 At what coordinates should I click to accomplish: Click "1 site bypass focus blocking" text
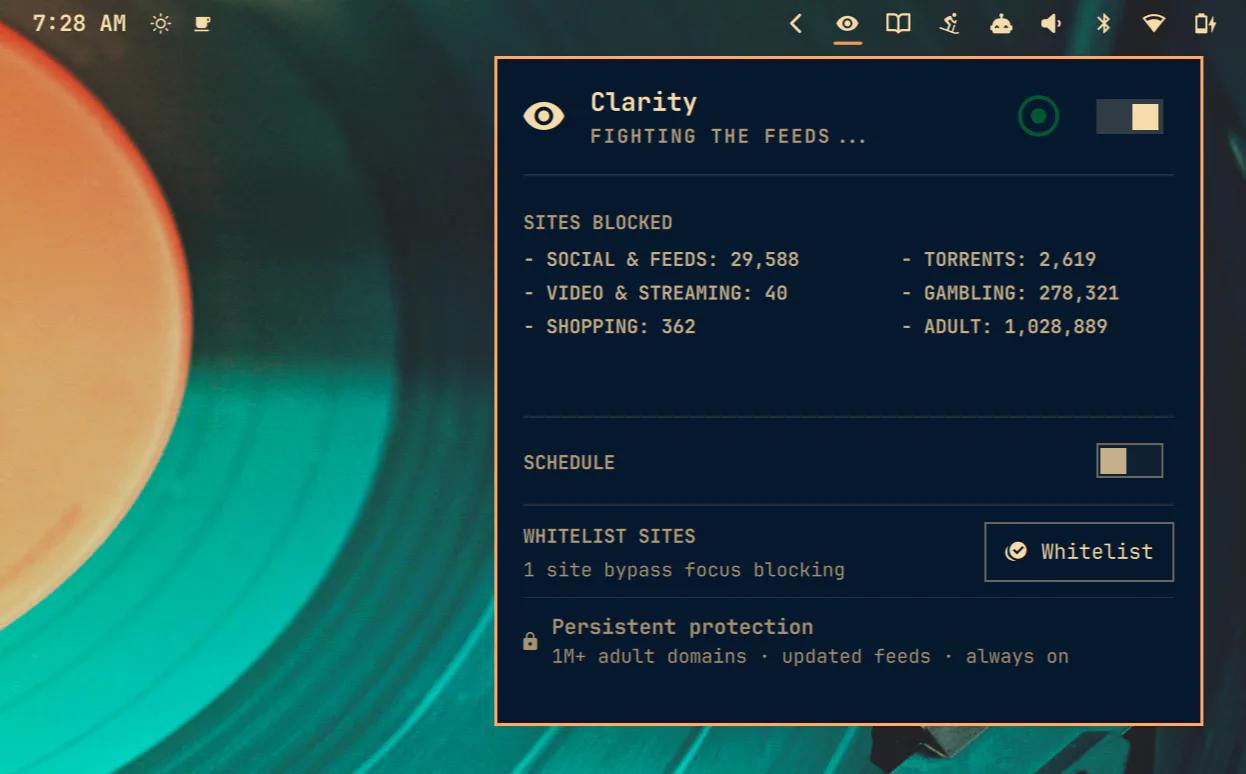tap(684, 570)
